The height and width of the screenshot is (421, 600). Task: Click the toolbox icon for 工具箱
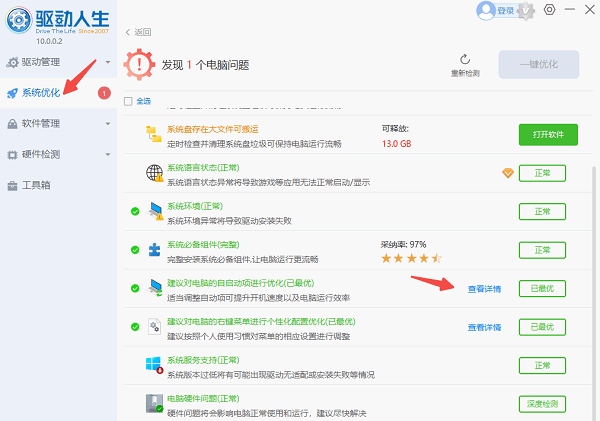tap(13, 186)
